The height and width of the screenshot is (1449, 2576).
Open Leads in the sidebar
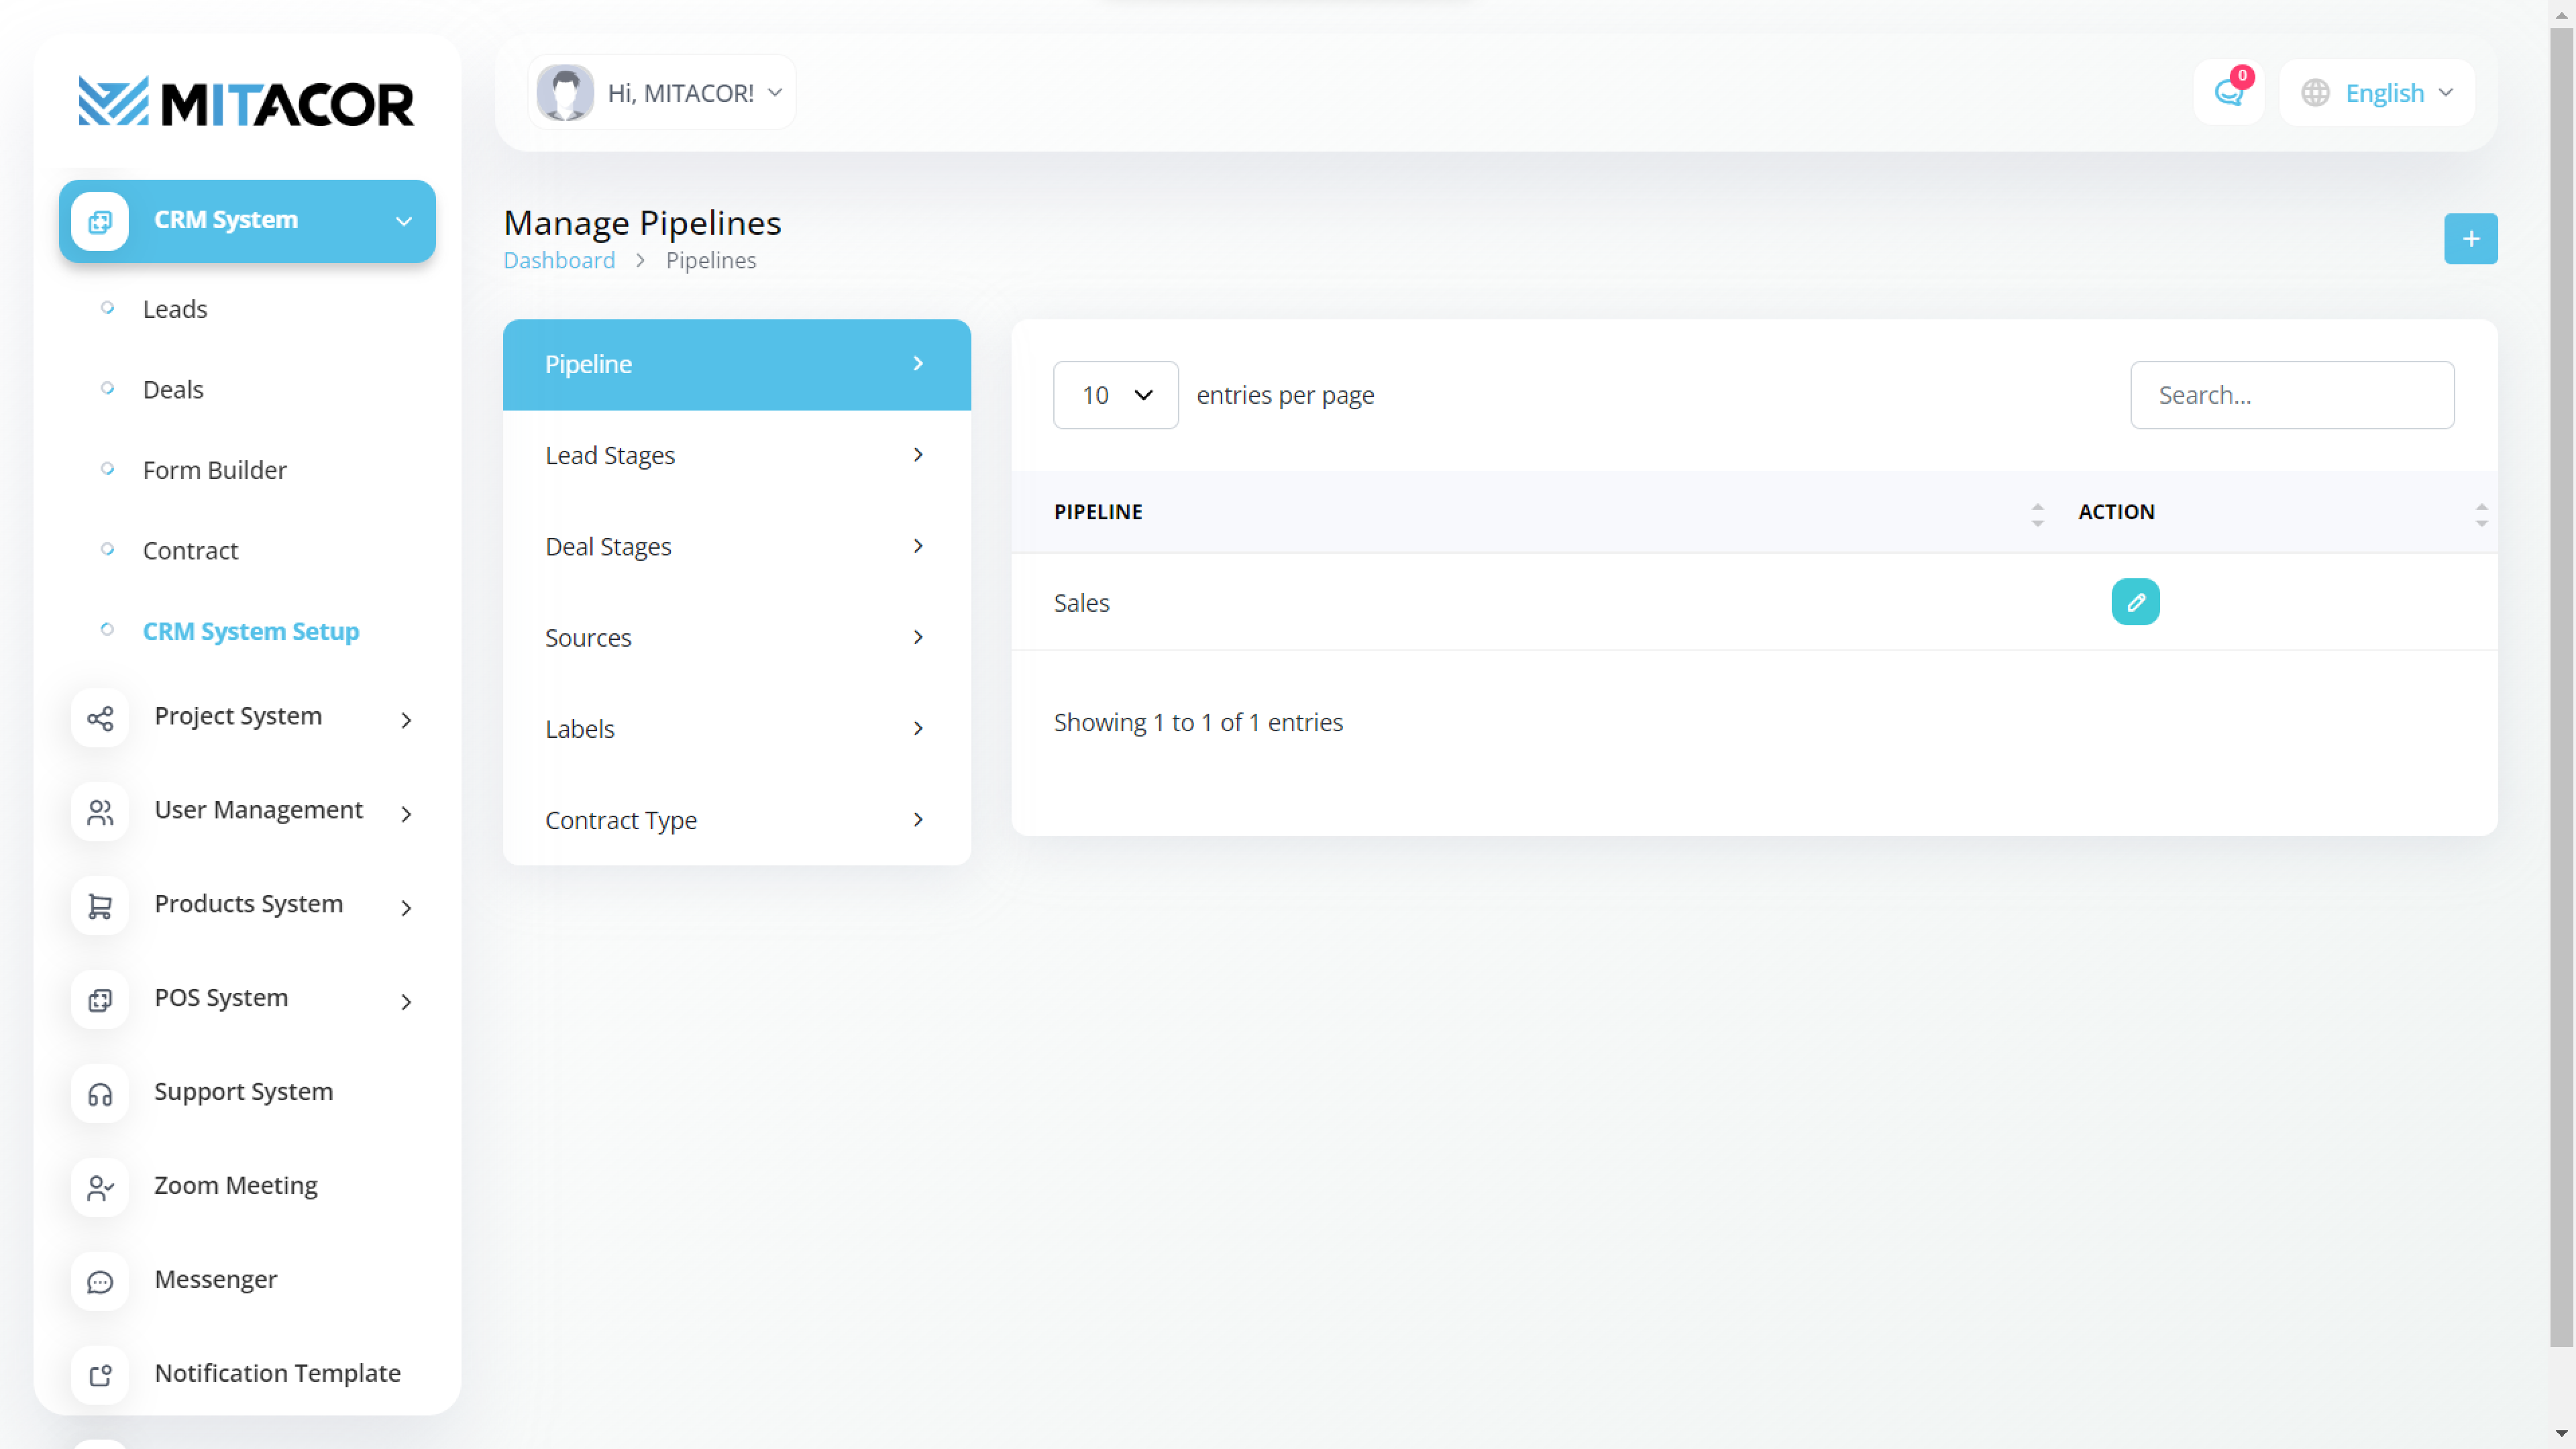click(175, 309)
